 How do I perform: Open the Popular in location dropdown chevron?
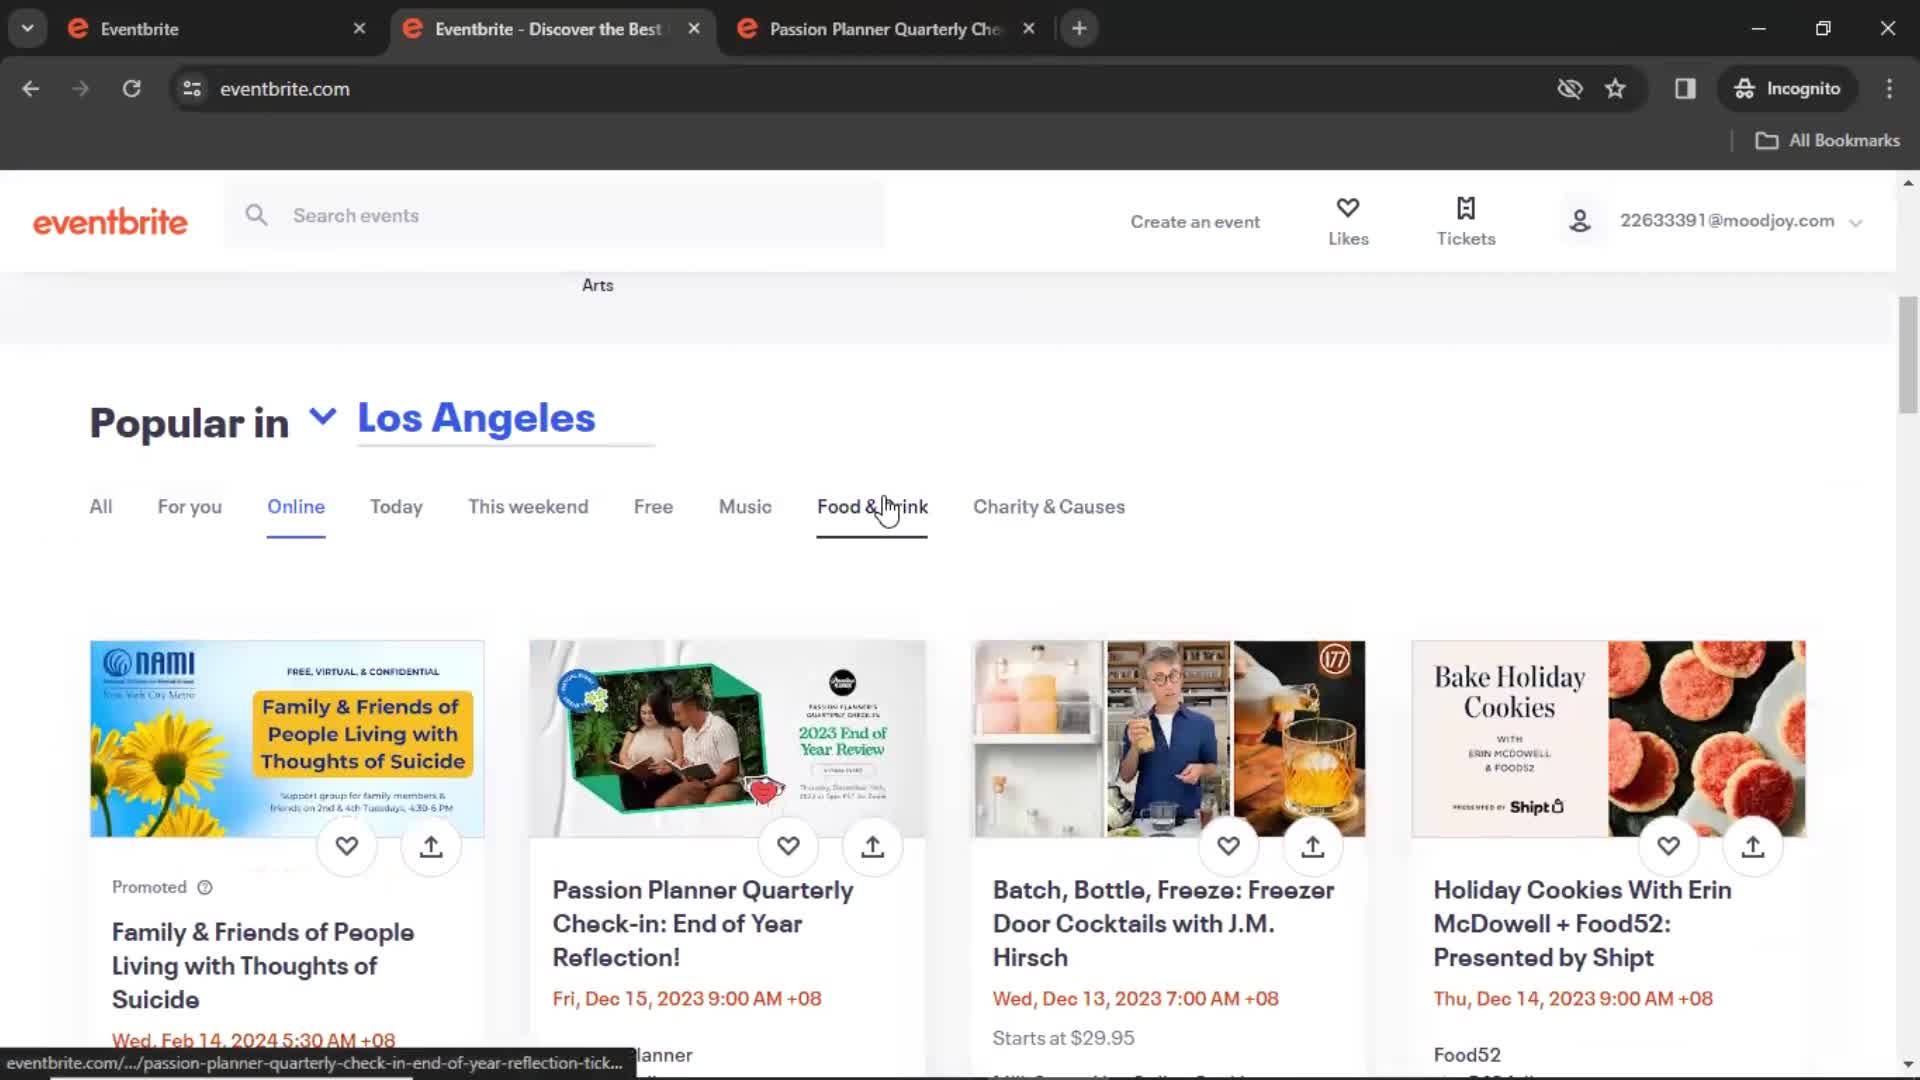[322, 416]
